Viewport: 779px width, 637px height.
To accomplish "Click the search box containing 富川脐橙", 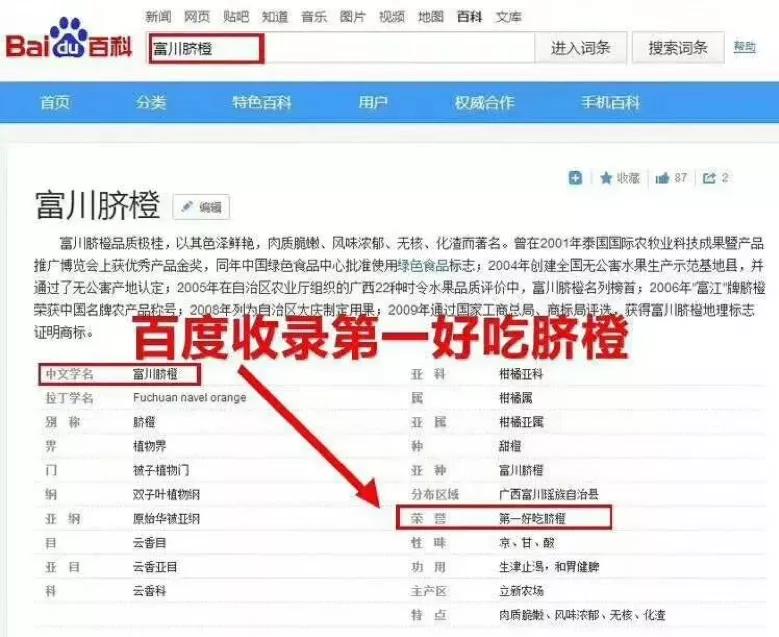I will pyautogui.click(x=341, y=48).
